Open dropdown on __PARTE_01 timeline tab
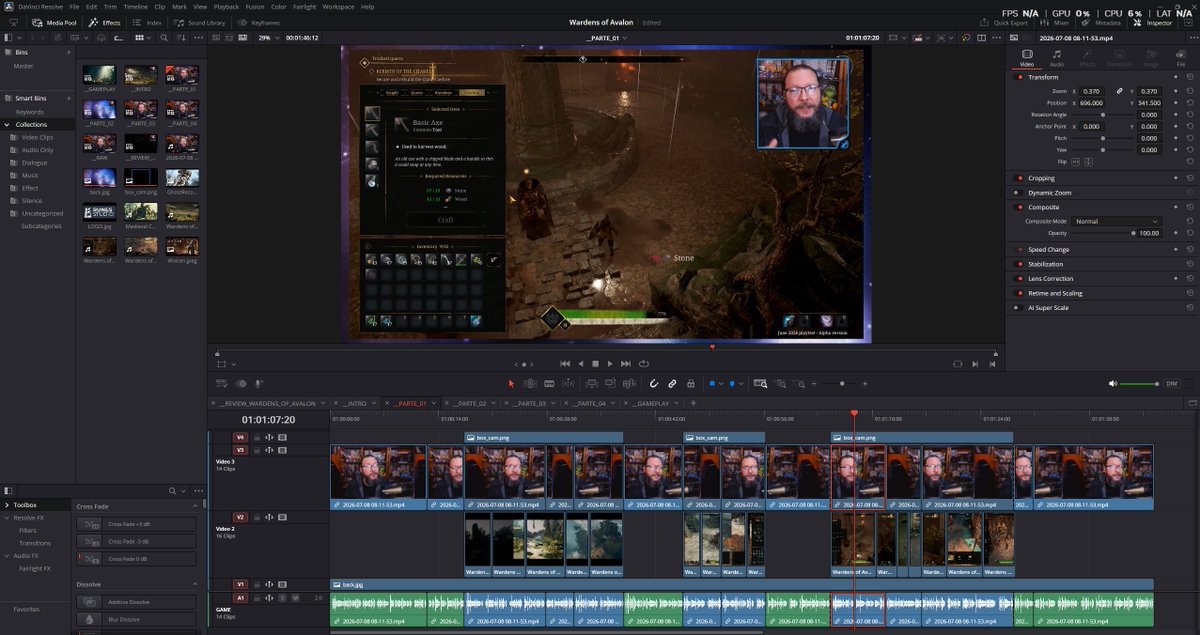The image size is (1200, 635). pyautogui.click(x=434, y=403)
